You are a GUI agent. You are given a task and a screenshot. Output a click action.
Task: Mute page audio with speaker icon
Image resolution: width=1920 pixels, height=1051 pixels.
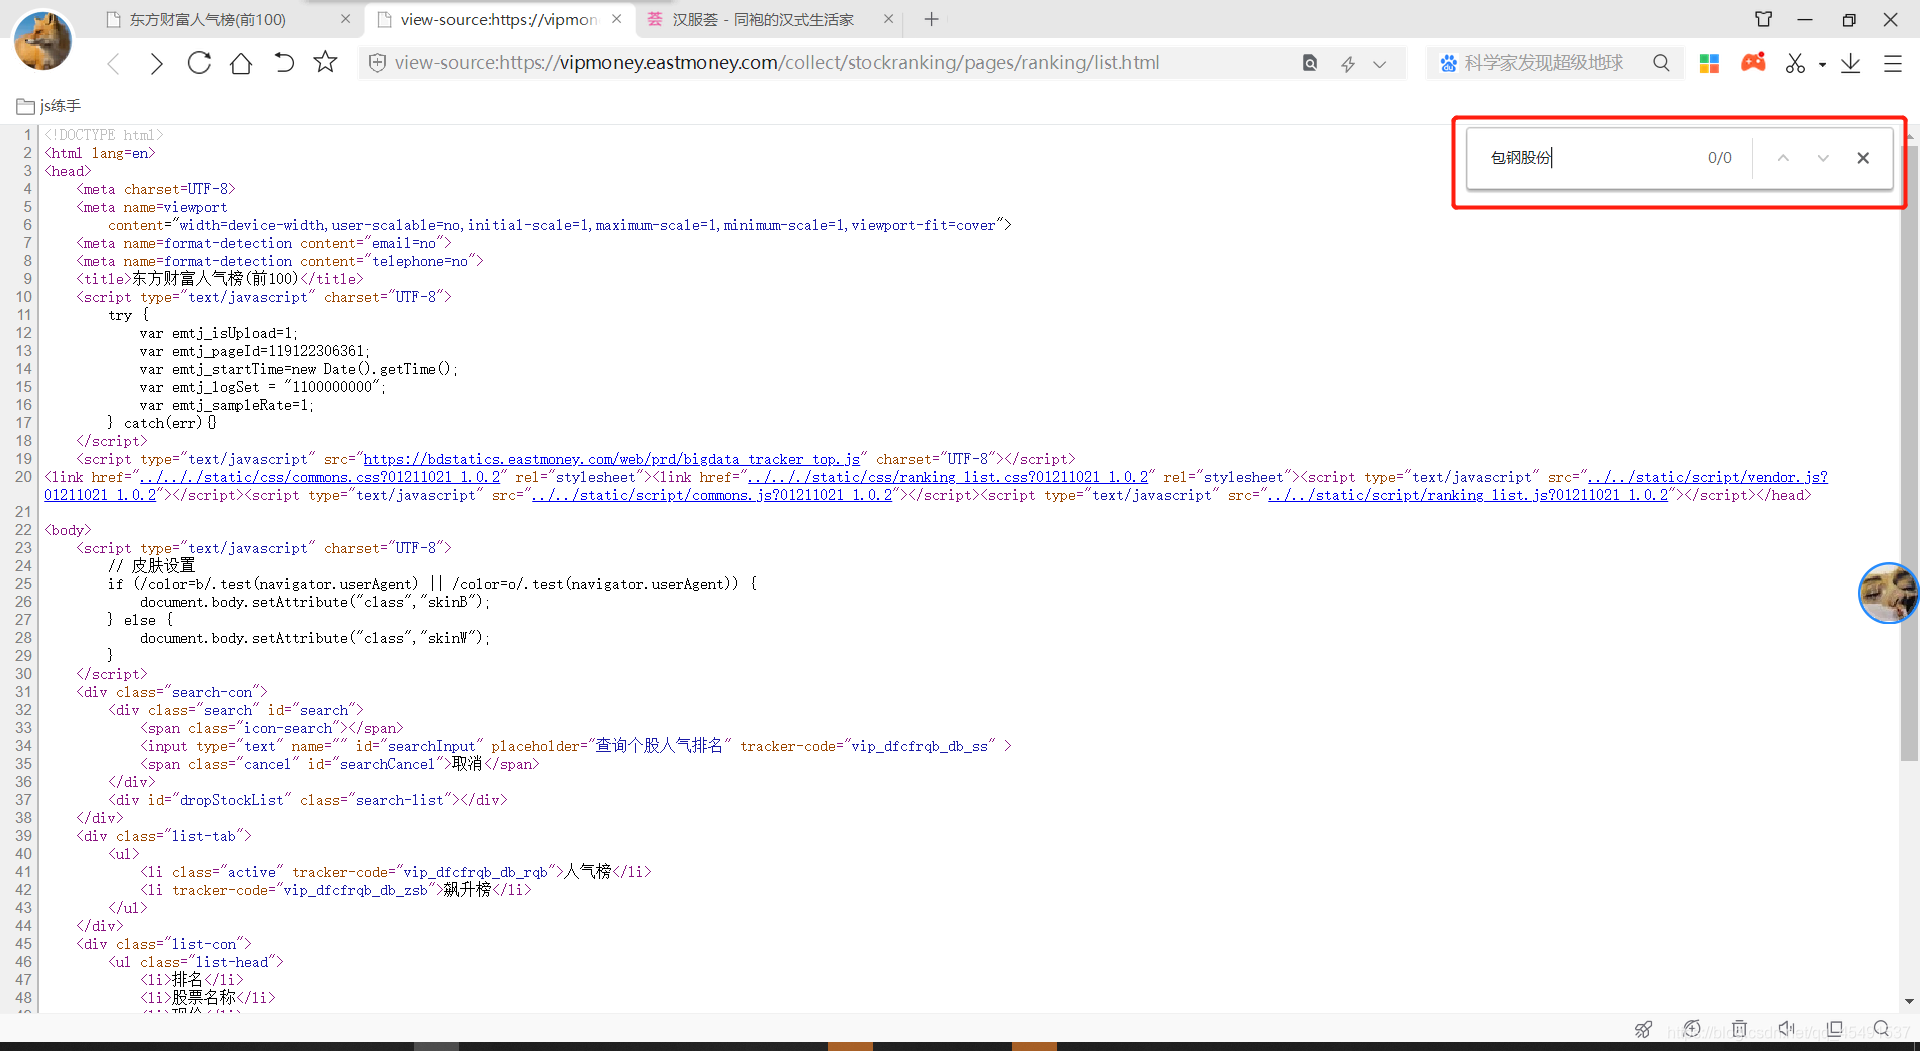(1787, 1029)
